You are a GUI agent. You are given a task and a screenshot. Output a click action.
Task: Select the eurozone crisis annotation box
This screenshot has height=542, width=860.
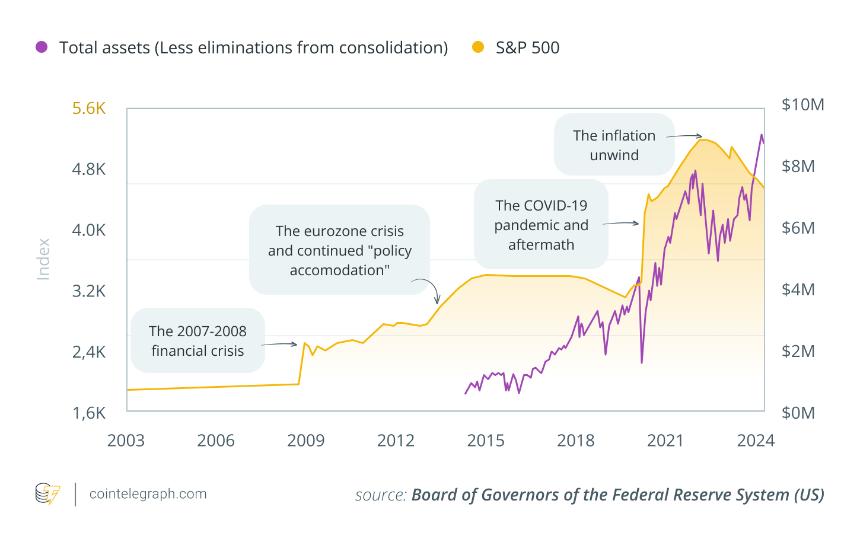click(339, 250)
